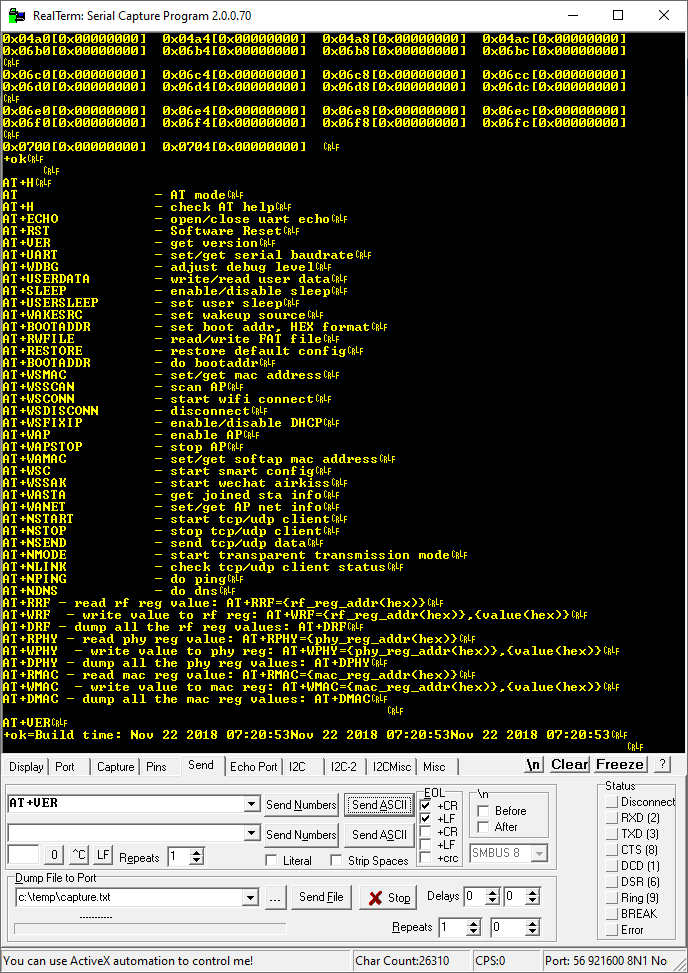The image size is (688, 973).
Task: Enable the unchecked +CR EOL checkbox
Action: click(x=426, y=832)
